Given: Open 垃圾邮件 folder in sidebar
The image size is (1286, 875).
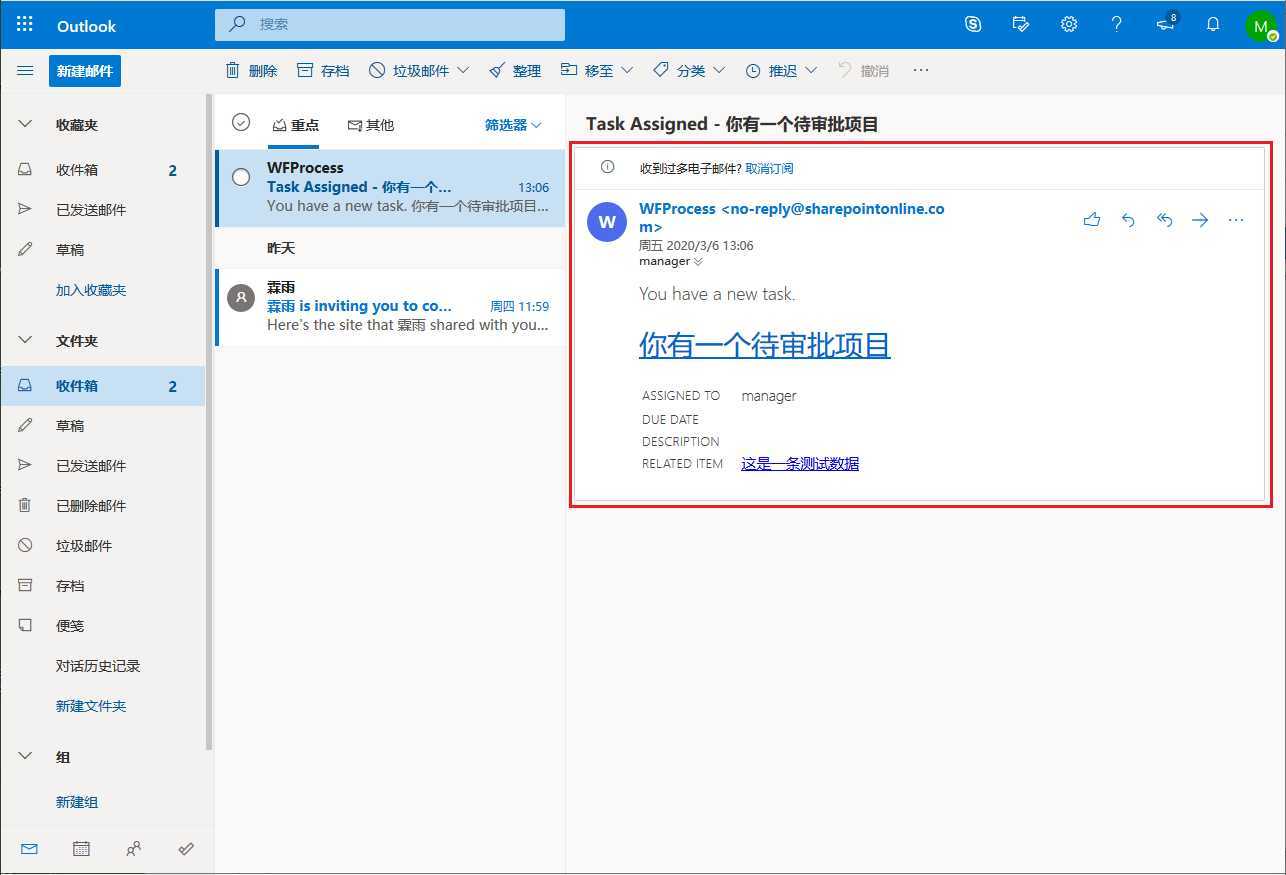Looking at the screenshot, I should click(103, 546).
